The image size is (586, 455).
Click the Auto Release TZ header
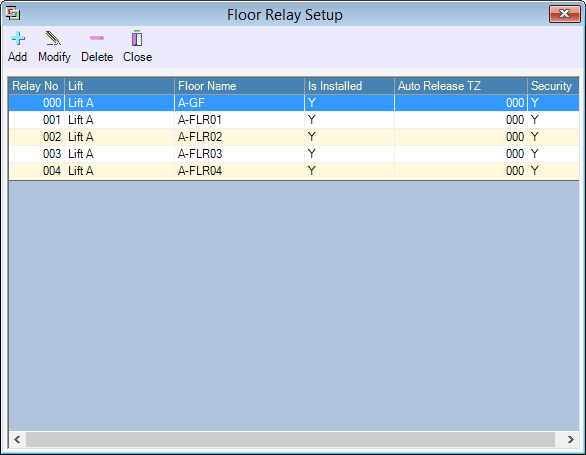pyautogui.click(x=460, y=86)
